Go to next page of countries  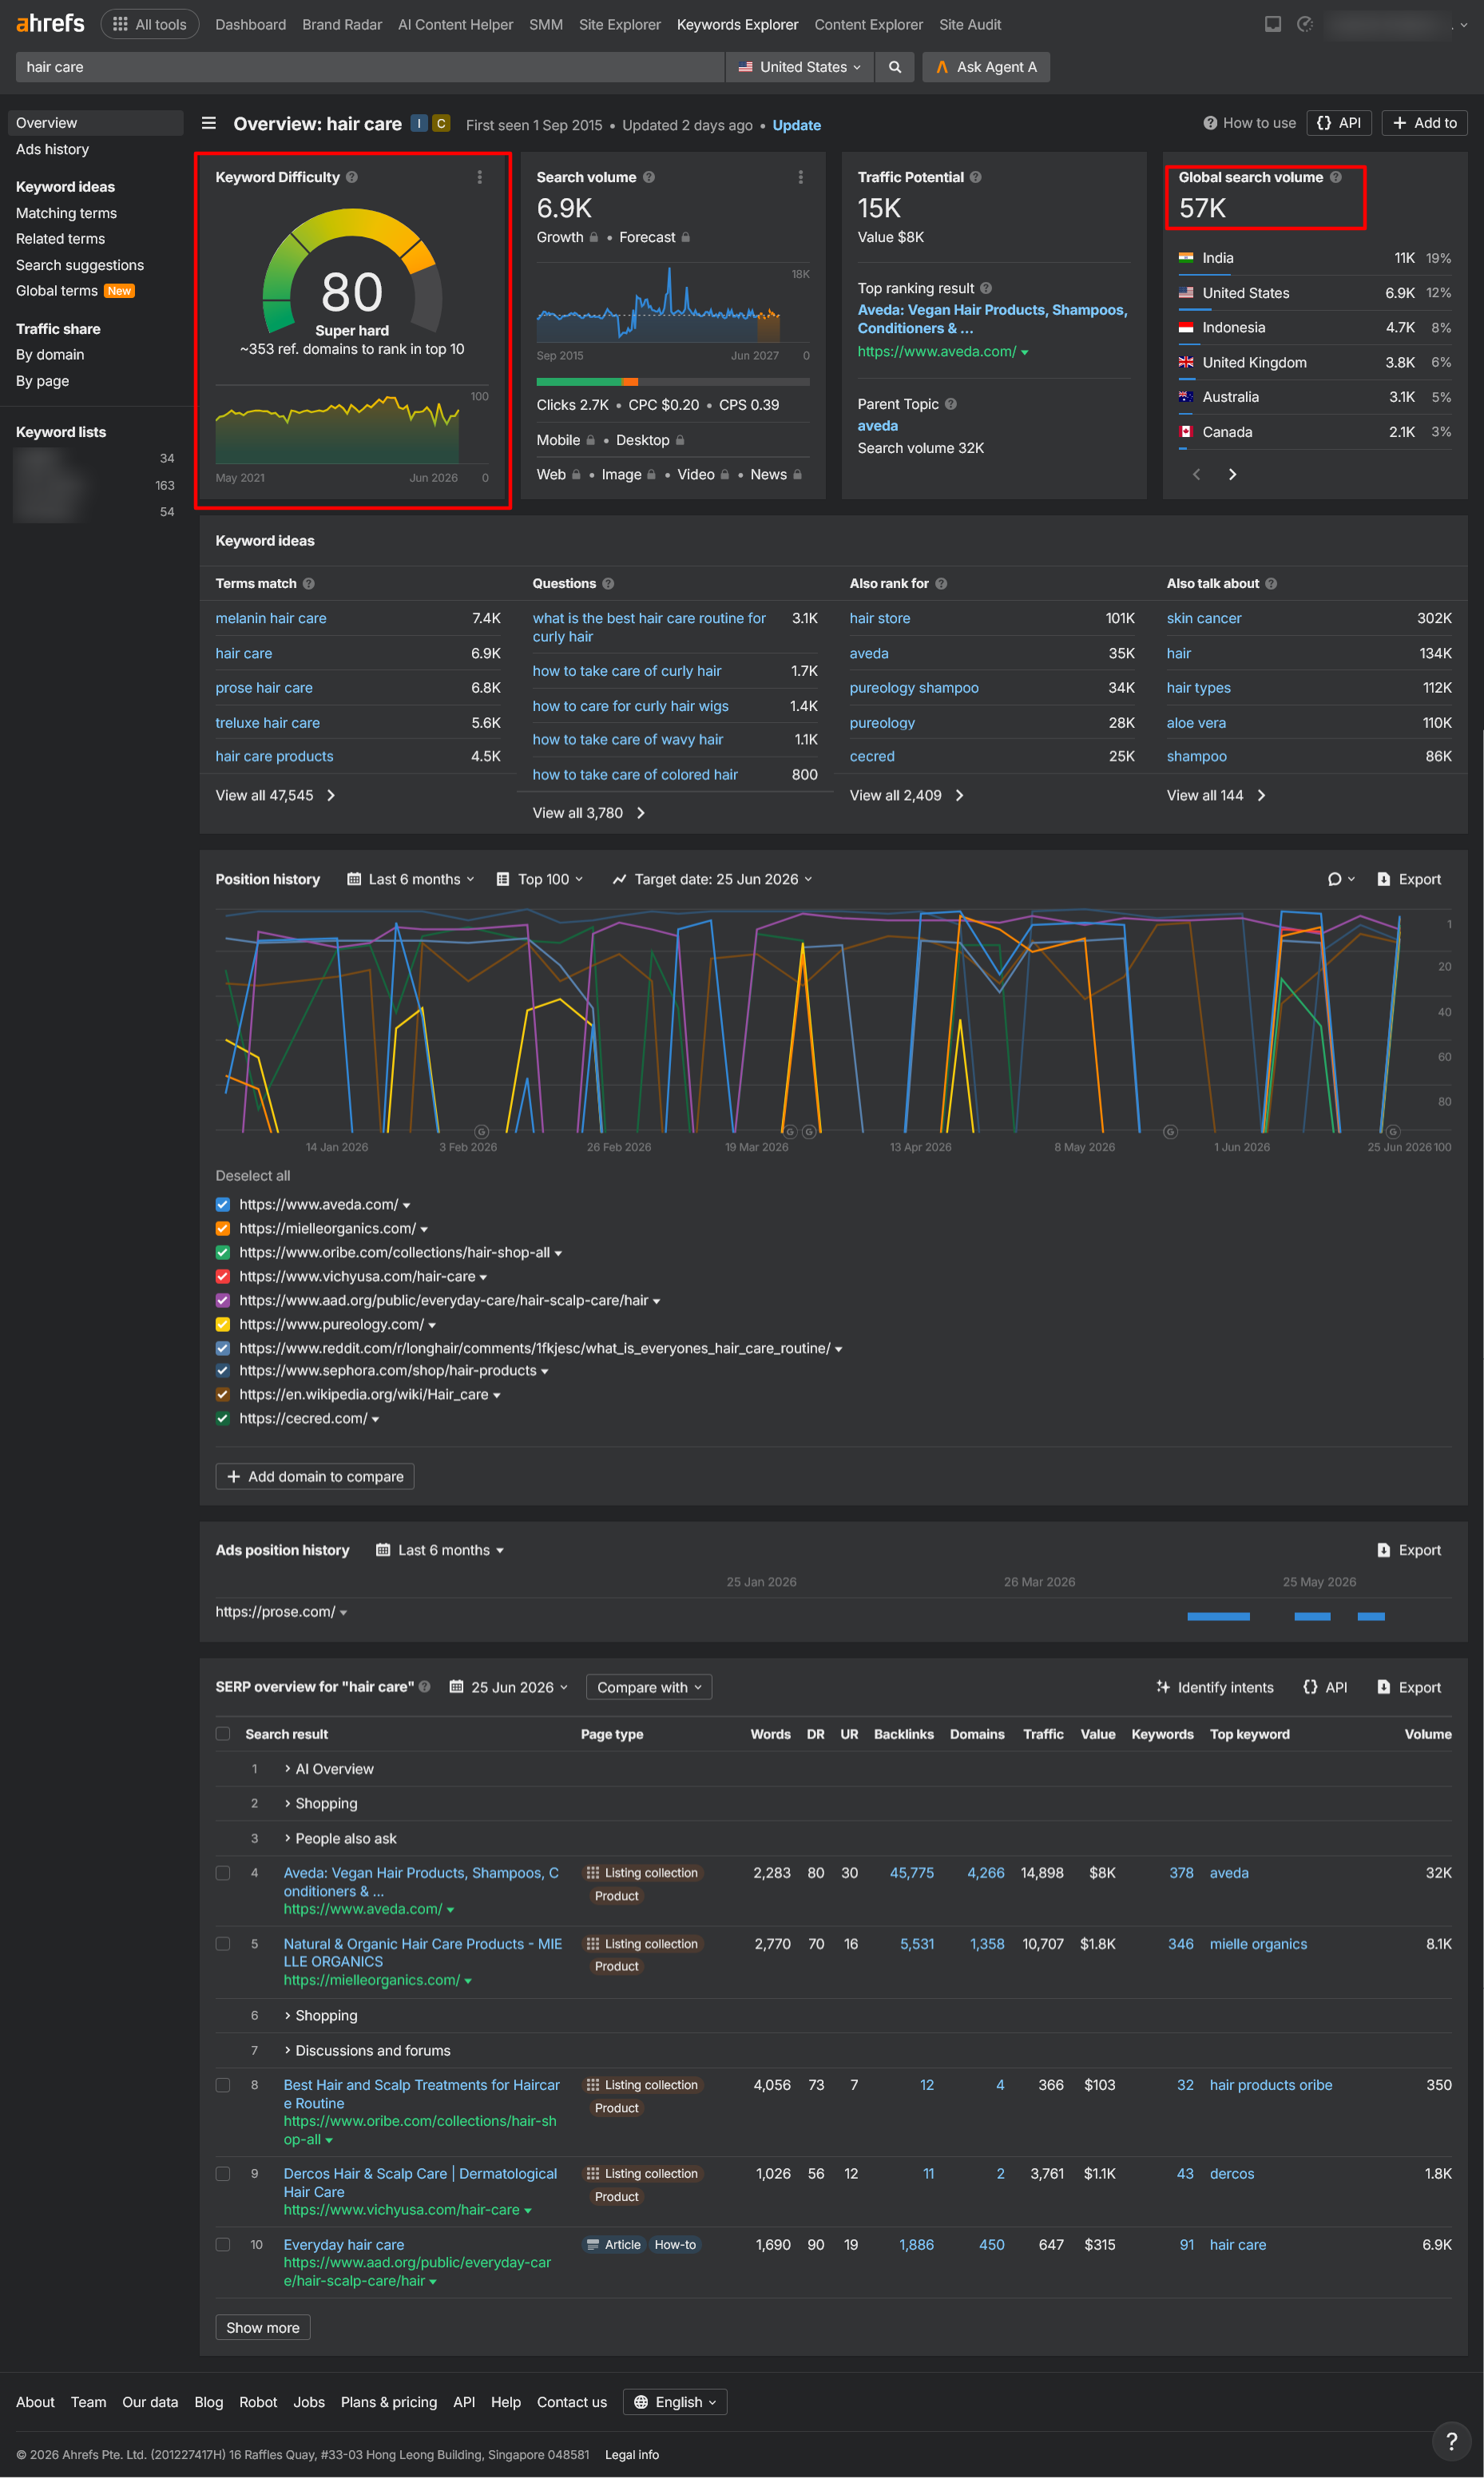1233,474
